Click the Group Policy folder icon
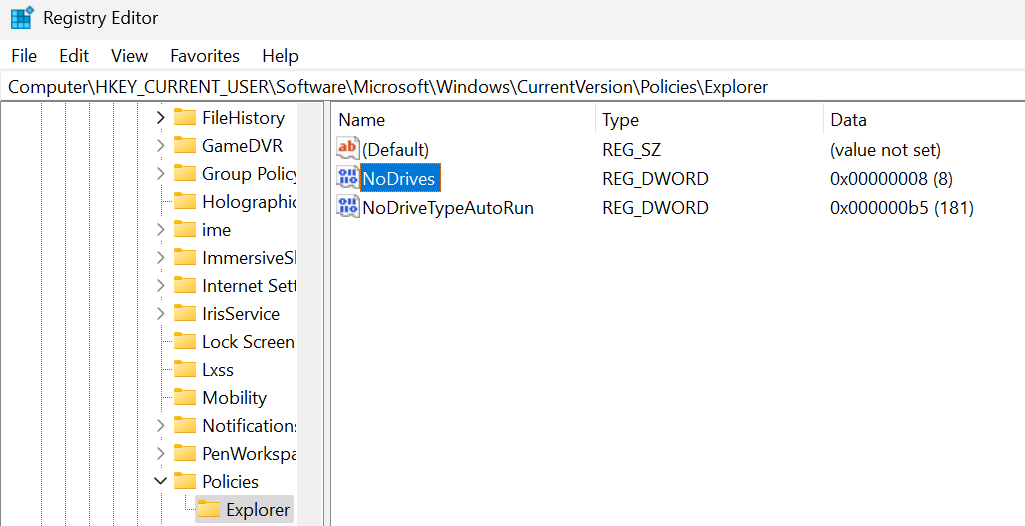This screenshot has width=1025, height=526. (185, 174)
